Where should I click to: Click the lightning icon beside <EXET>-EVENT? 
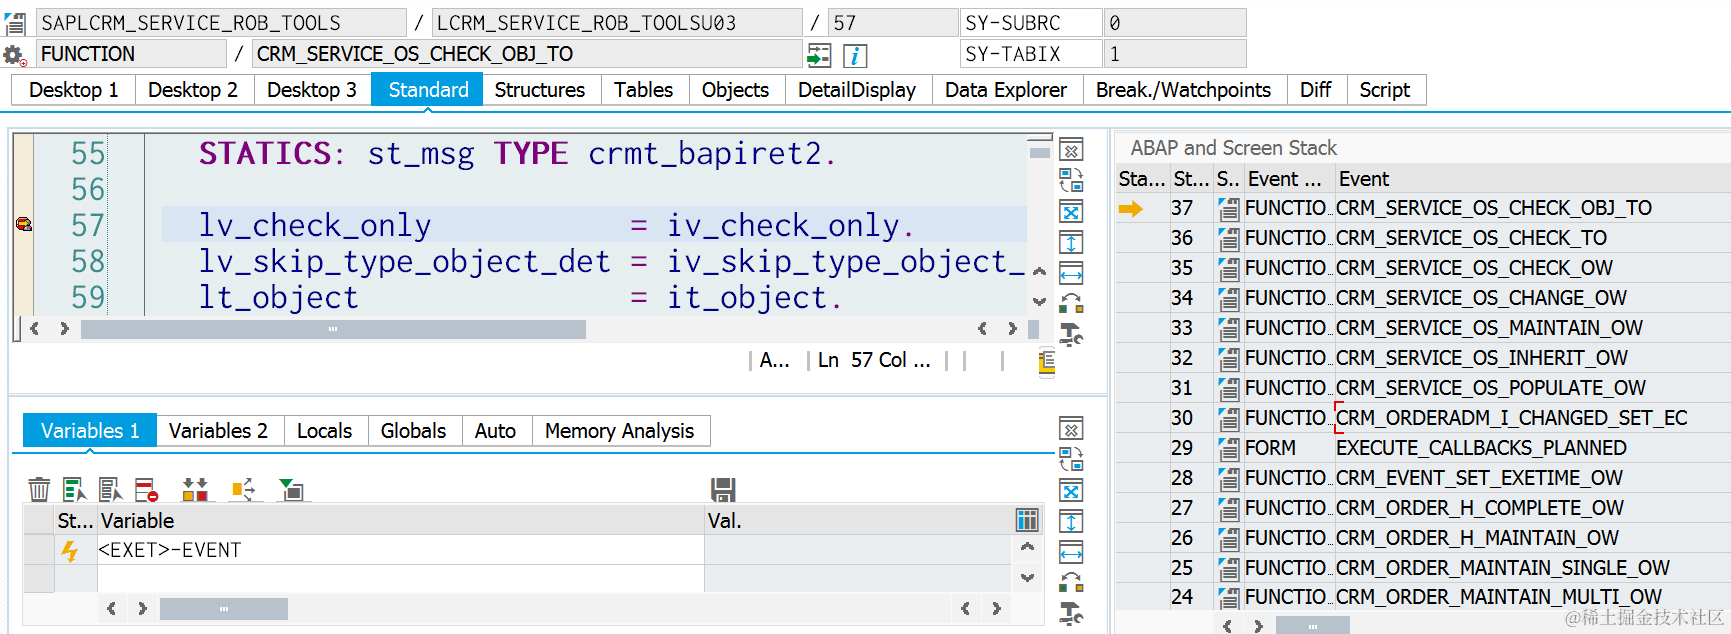pyautogui.click(x=70, y=550)
